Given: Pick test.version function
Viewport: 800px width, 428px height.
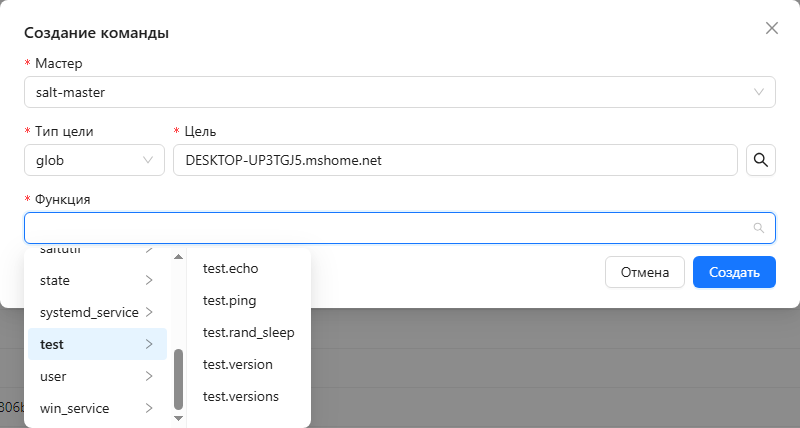Looking at the screenshot, I should tap(237, 364).
